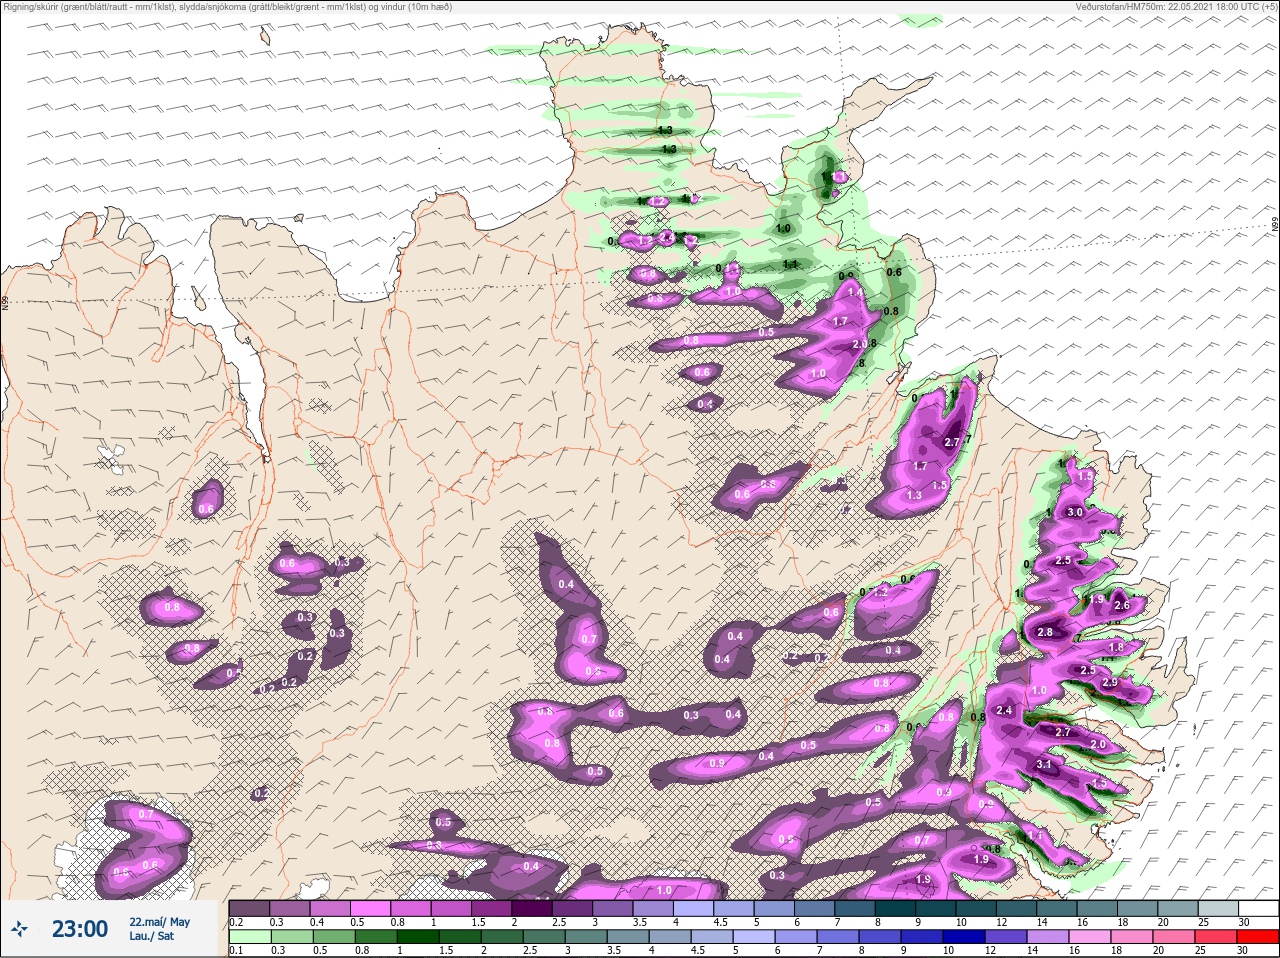Click the 2.9 precipitation value on the map

[x=1109, y=682]
